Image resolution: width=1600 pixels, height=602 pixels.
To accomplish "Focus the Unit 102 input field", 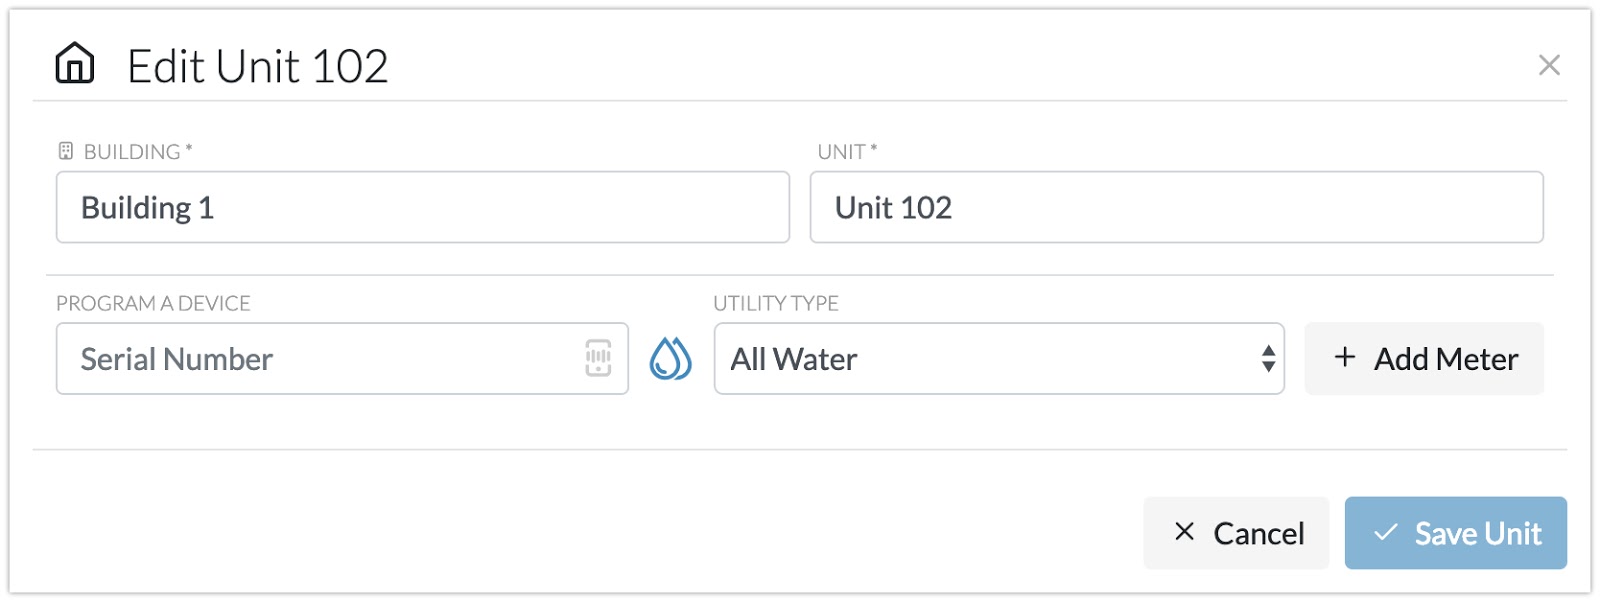I will click(1176, 207).
